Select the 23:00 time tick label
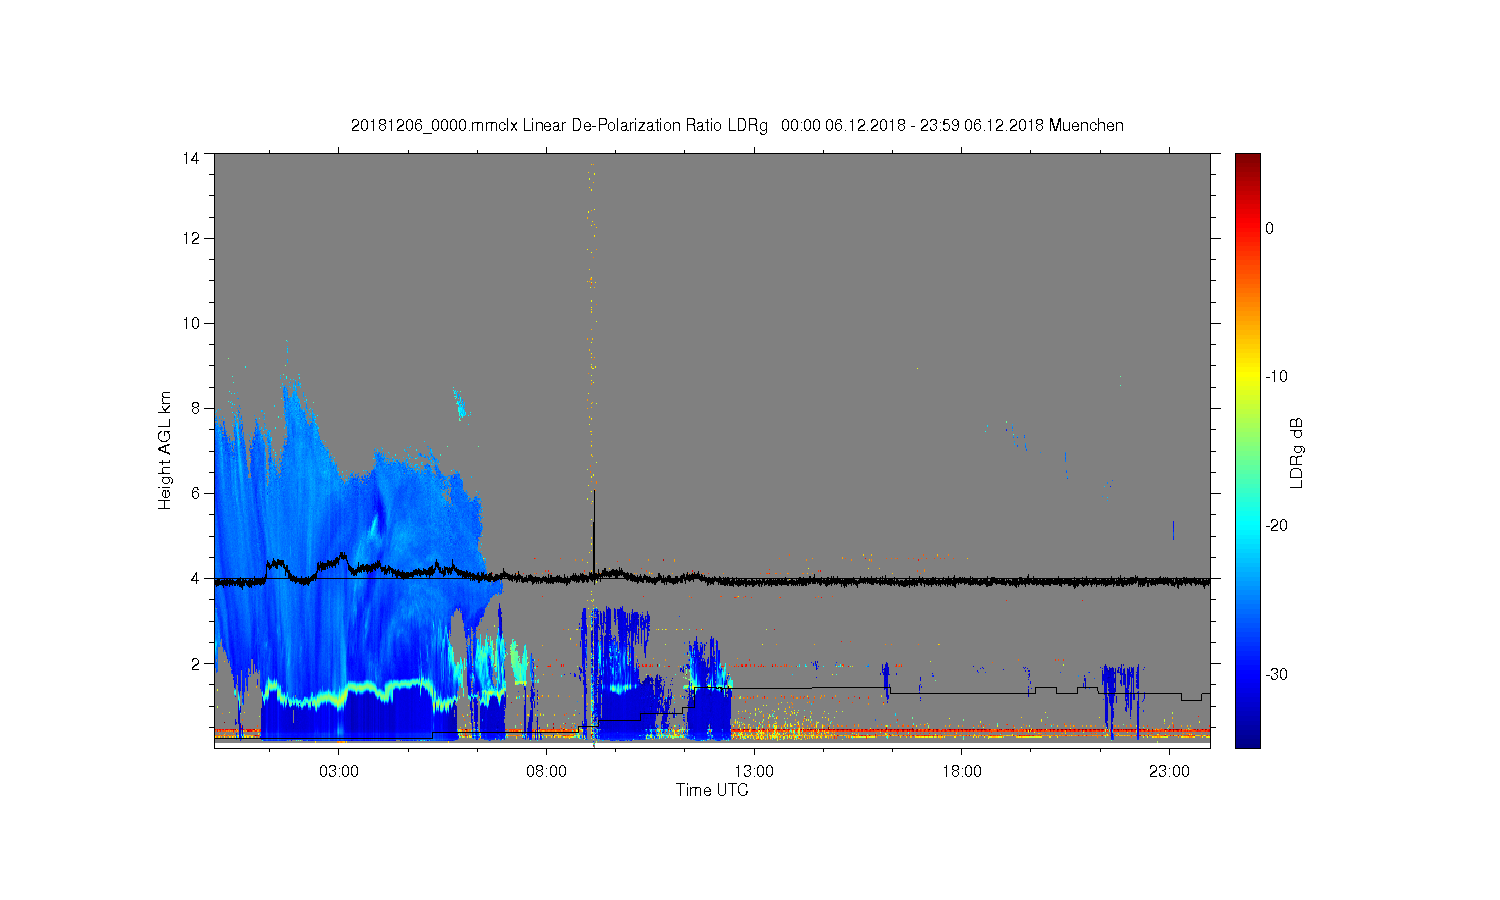1500x900 pixels. (1169, 772)
